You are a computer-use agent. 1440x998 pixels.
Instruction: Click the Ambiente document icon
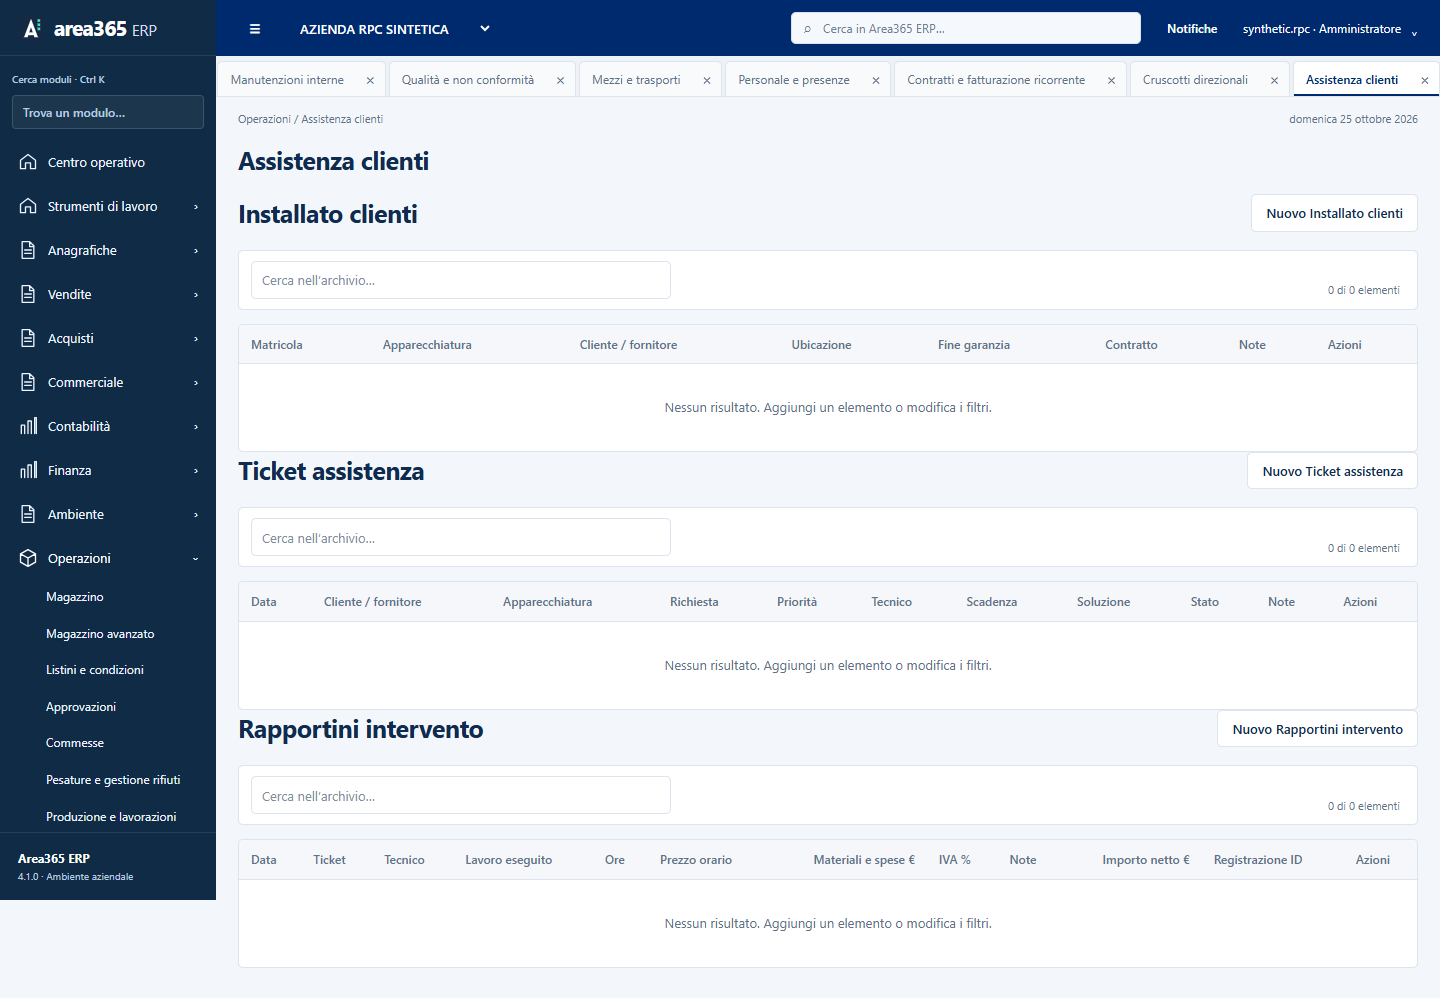(28, 514)
